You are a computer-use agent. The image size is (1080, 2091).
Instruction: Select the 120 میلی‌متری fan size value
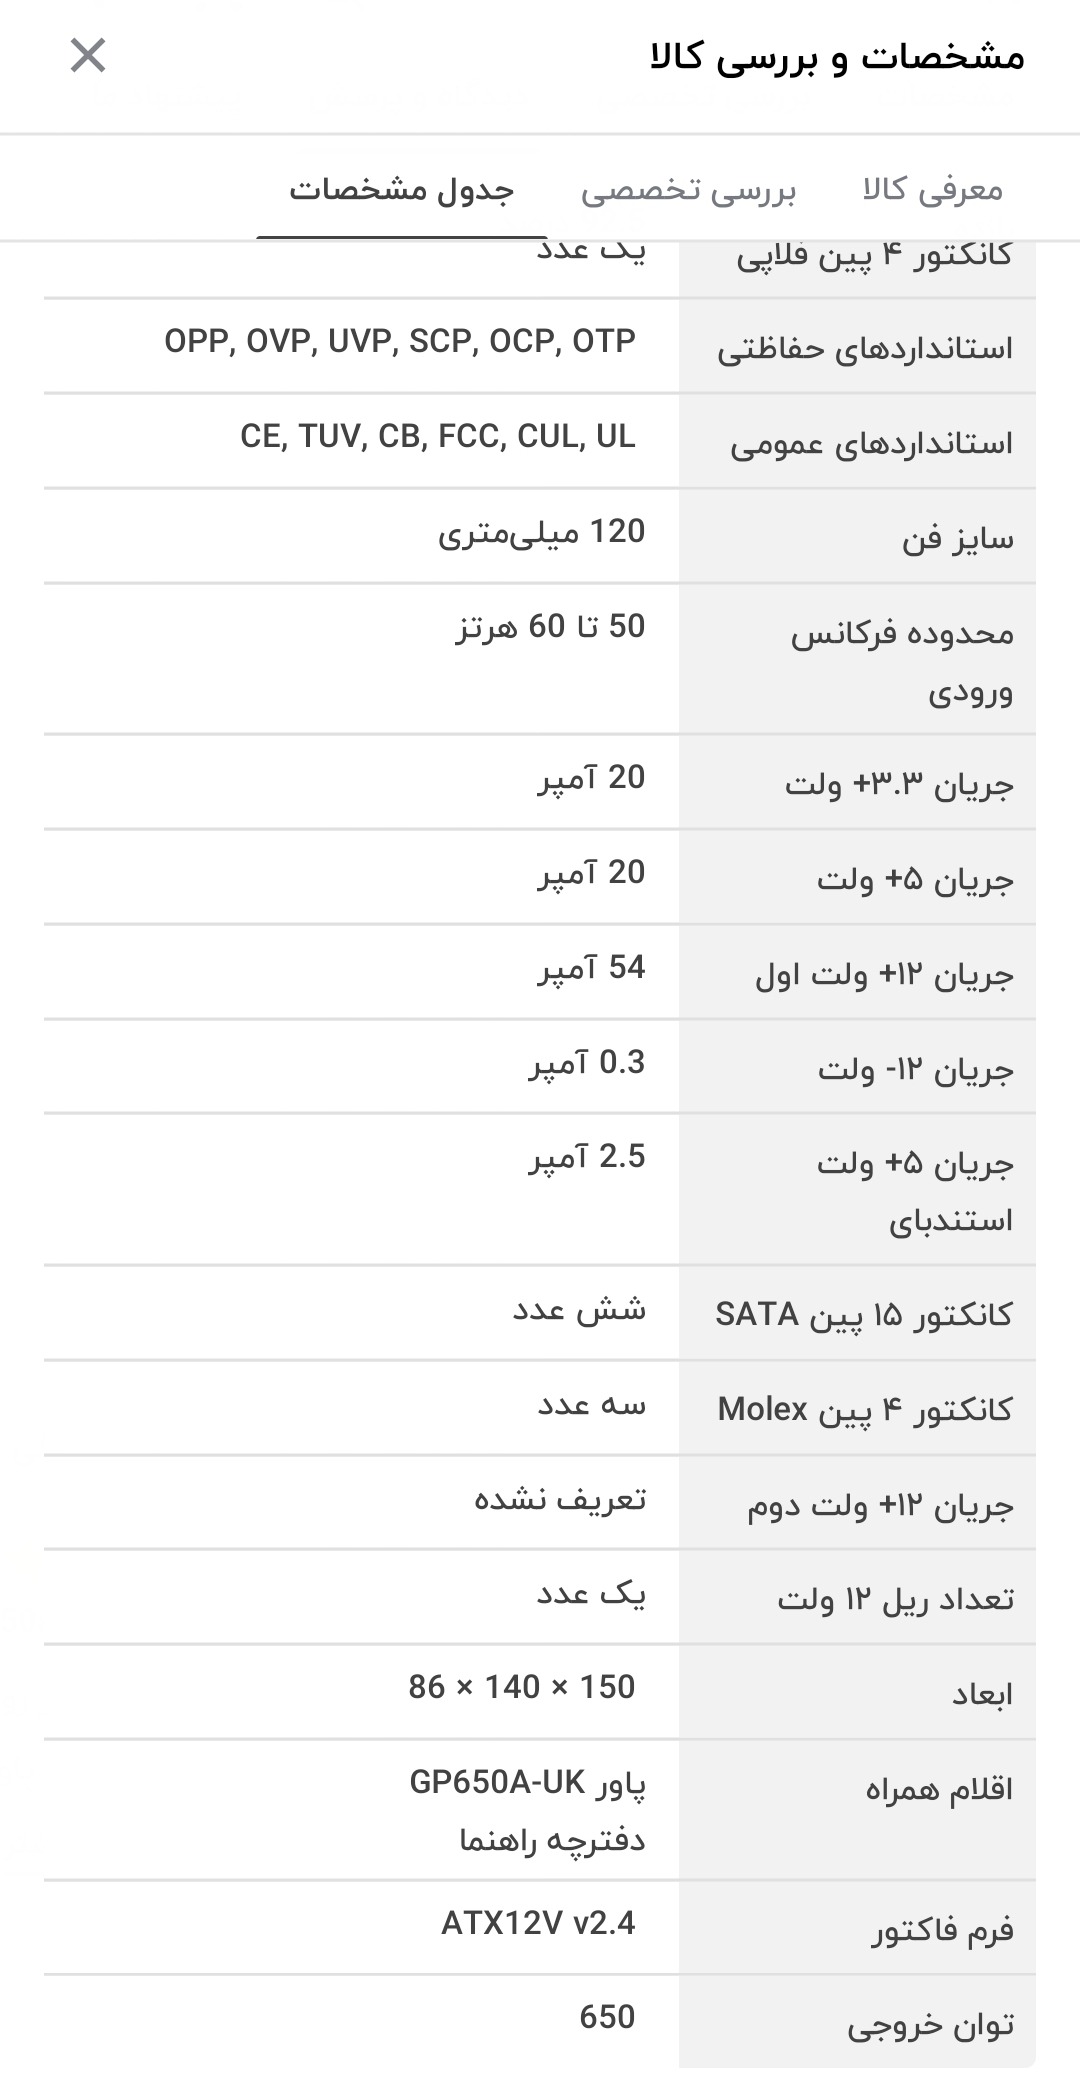(x=541, y=532)
